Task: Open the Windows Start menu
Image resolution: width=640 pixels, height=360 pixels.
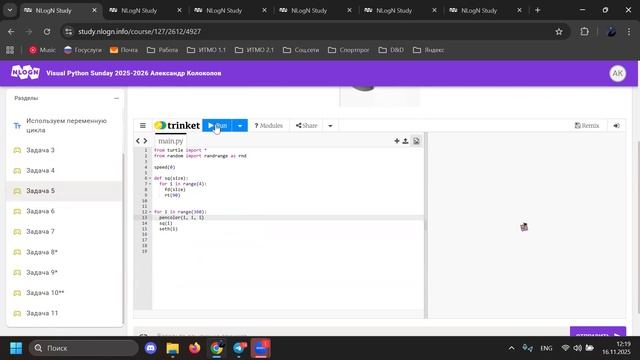Action: pyautogui.click(x=16, y=348)
